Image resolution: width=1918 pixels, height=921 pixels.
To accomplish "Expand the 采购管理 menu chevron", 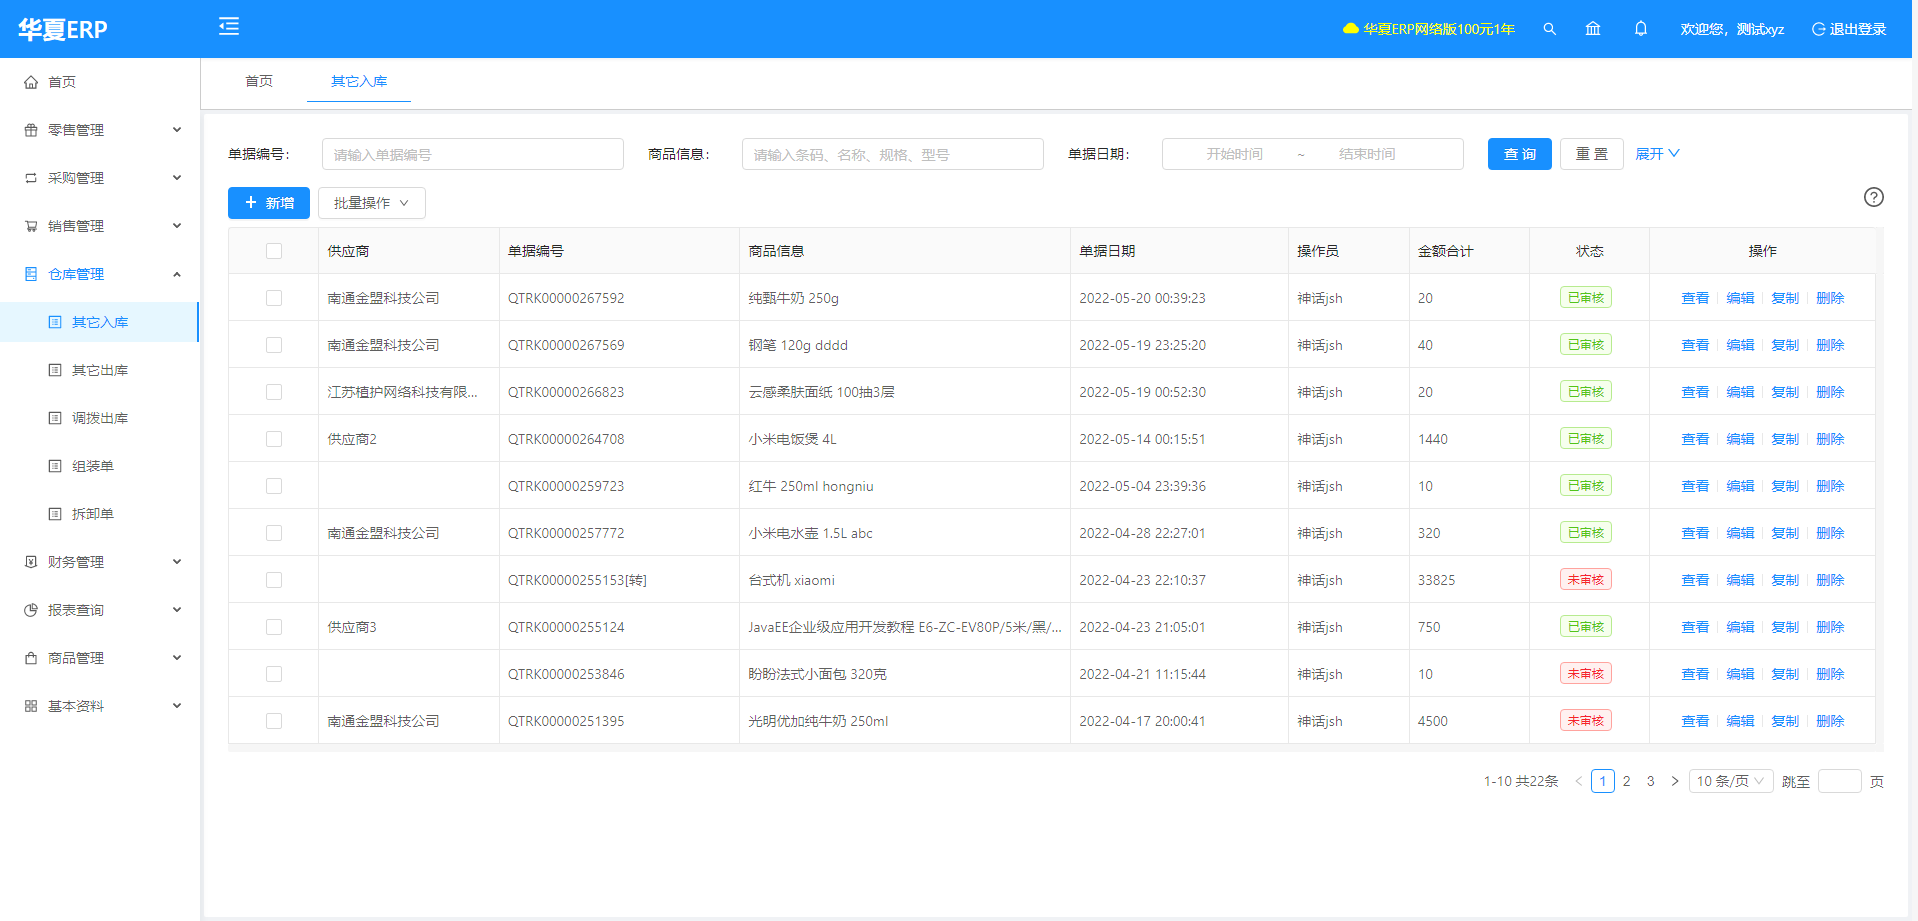I will (x=177, y=178).
